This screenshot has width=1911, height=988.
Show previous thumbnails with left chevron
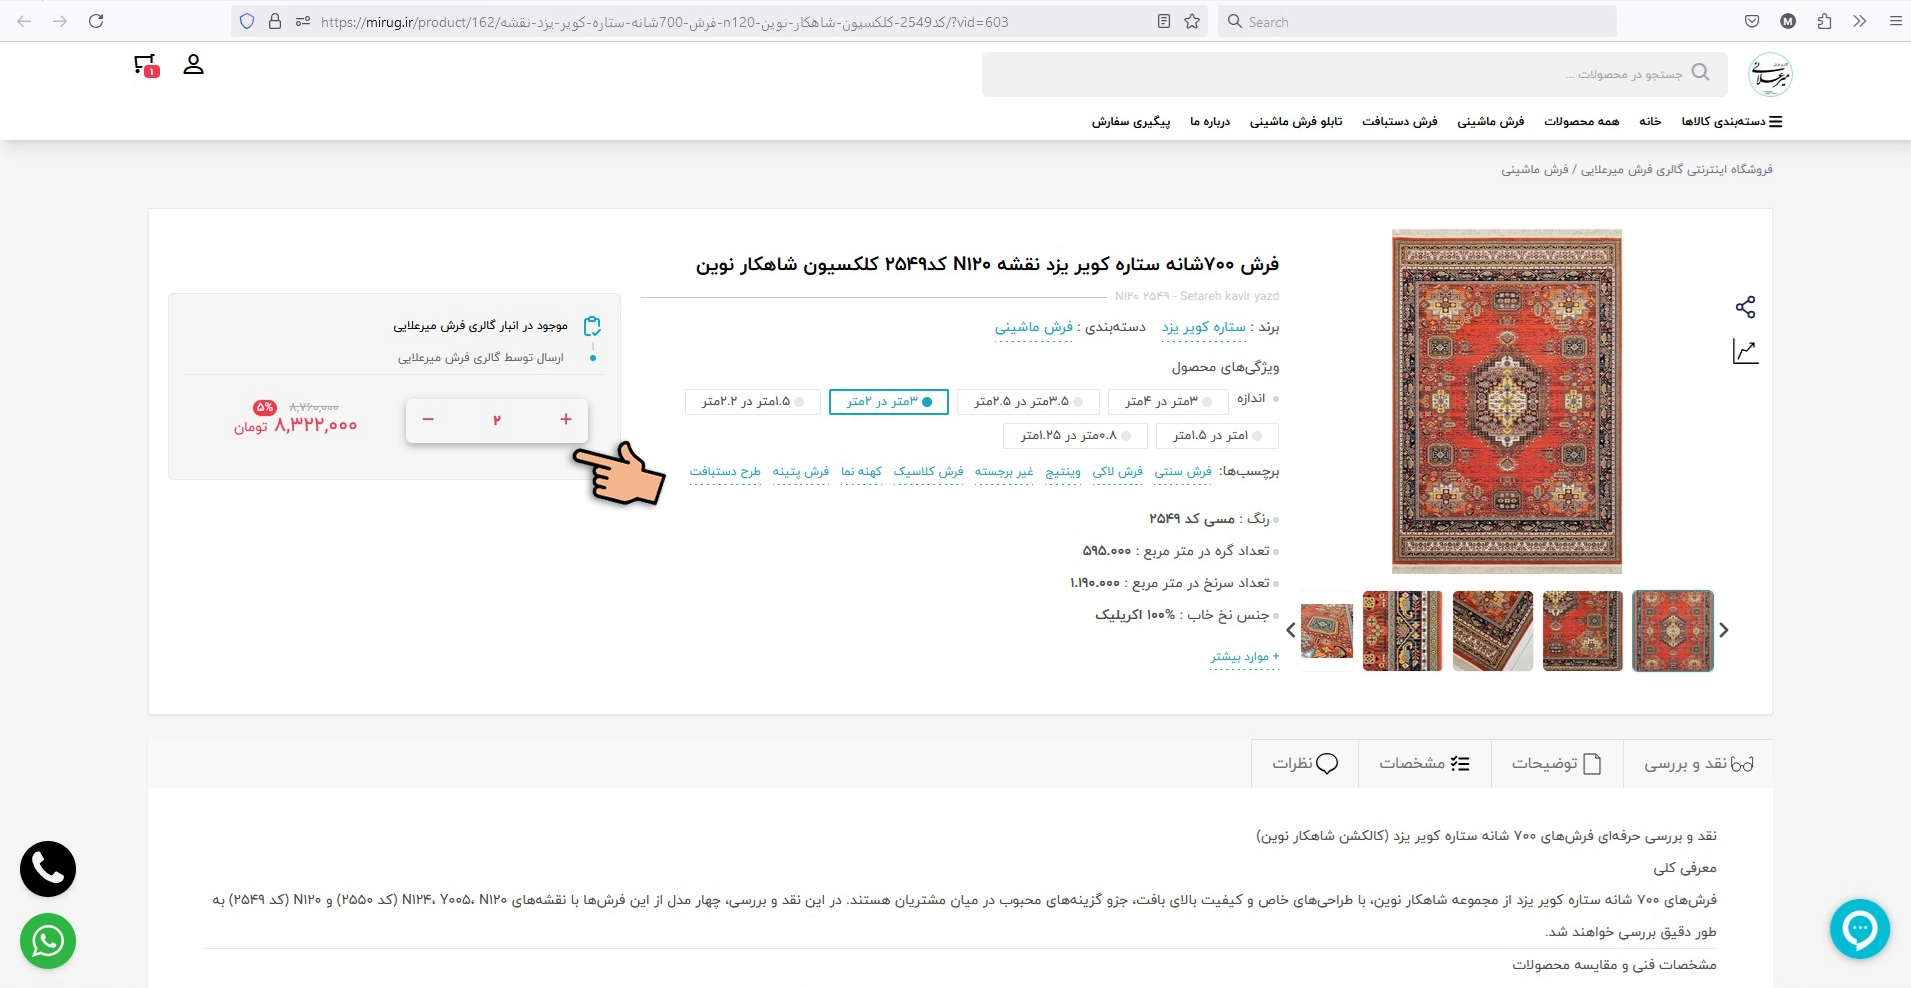(1290, 630)
